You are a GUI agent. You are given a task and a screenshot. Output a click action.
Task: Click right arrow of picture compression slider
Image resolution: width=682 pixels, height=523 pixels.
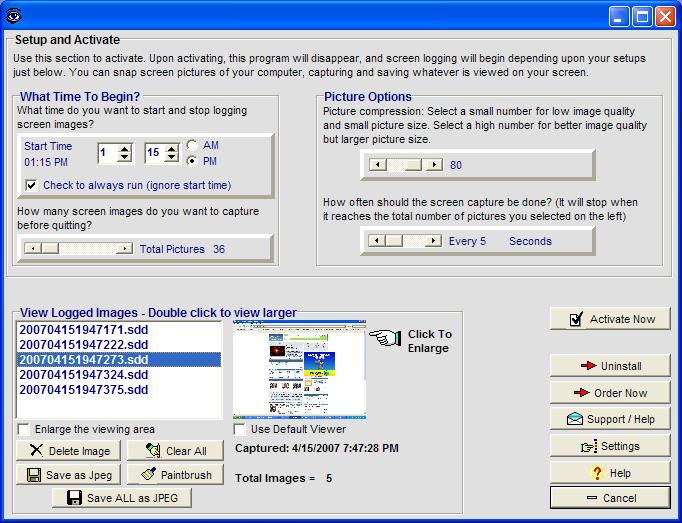click(434, 164)
